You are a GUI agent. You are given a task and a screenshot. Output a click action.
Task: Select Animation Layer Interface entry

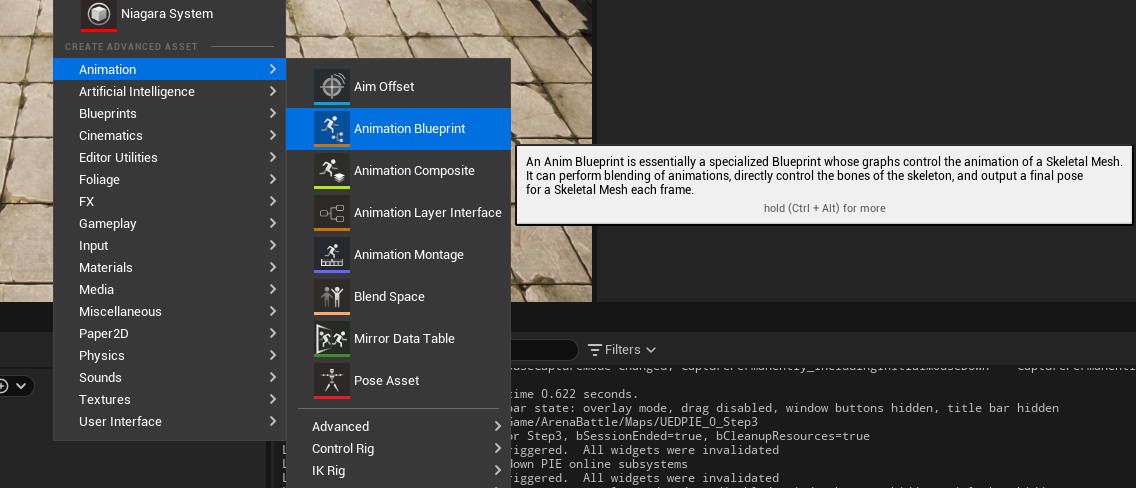(x=398, y=212)
